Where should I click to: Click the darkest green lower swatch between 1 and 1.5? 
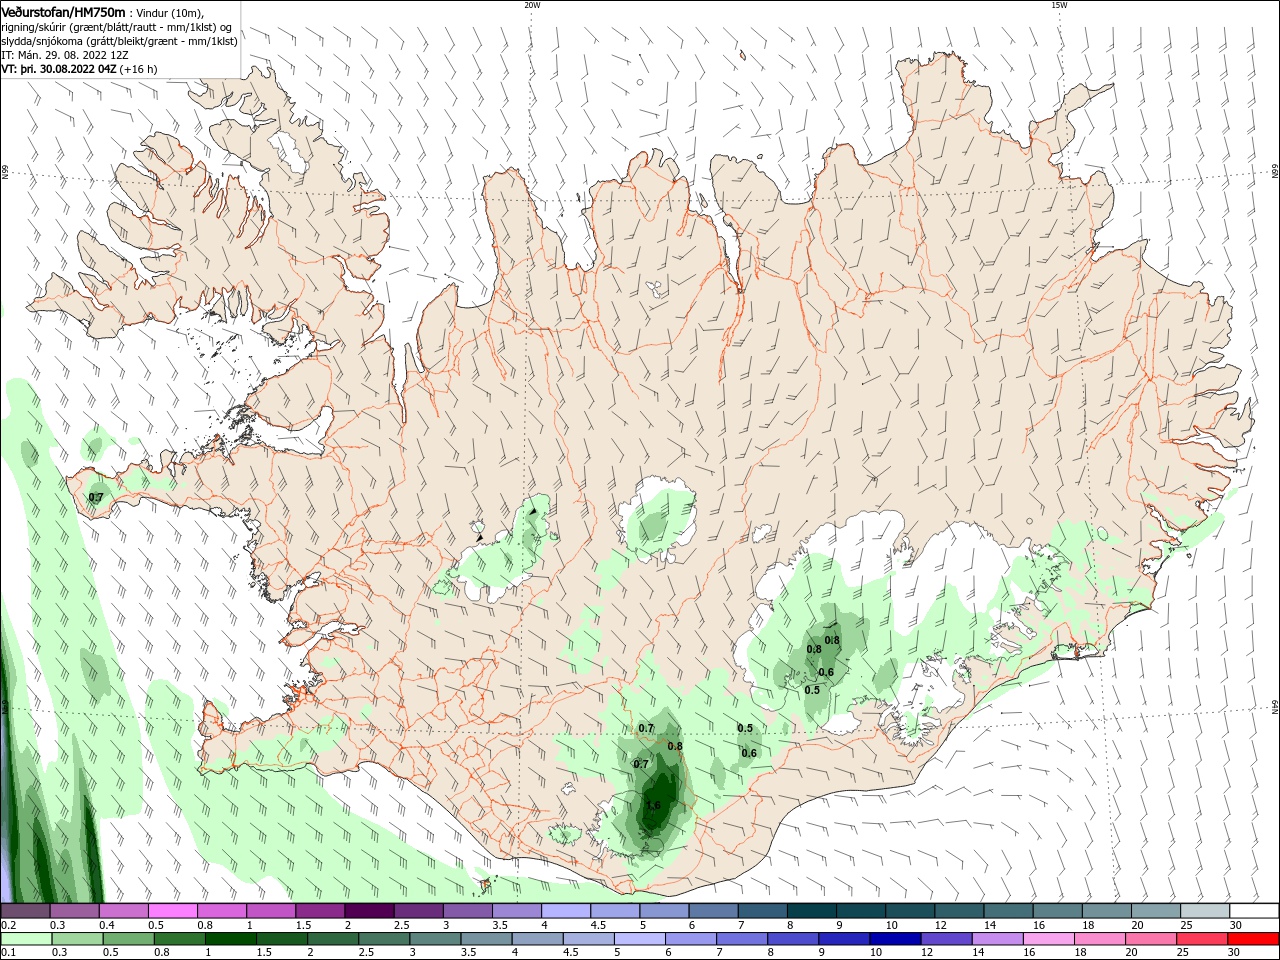pyautogui.click(x=231, y=939)
